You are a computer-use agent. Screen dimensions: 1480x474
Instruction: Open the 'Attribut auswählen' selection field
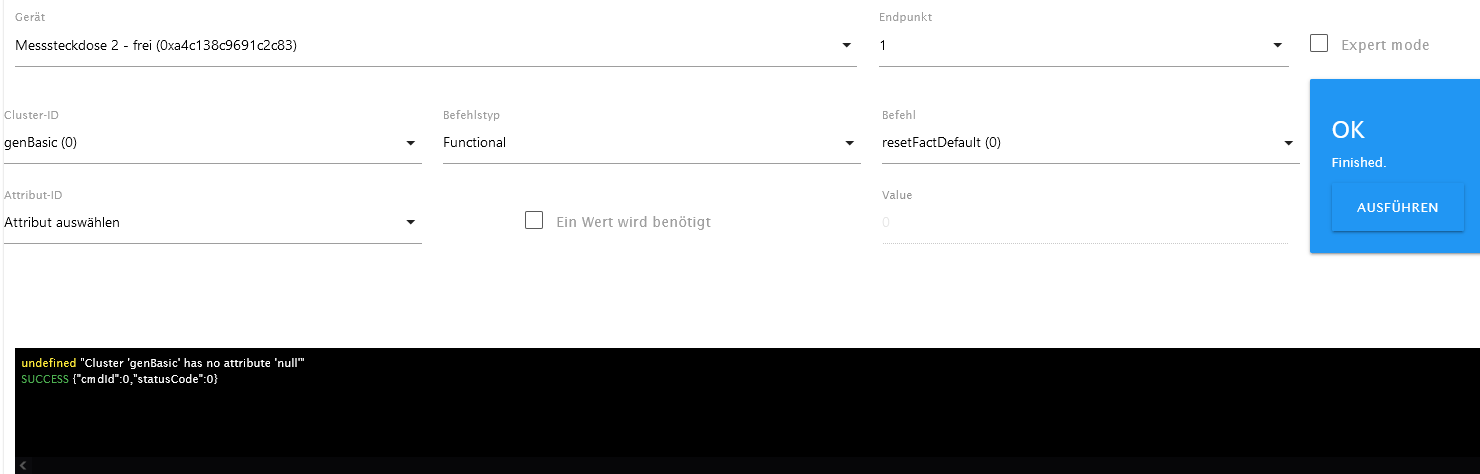point(200,222)
